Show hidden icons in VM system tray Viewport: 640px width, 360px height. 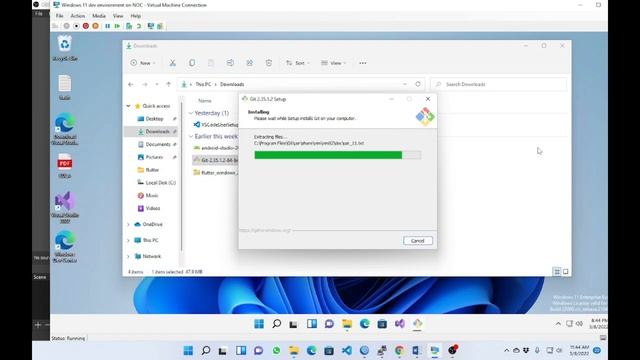click(x=558, y=324)
